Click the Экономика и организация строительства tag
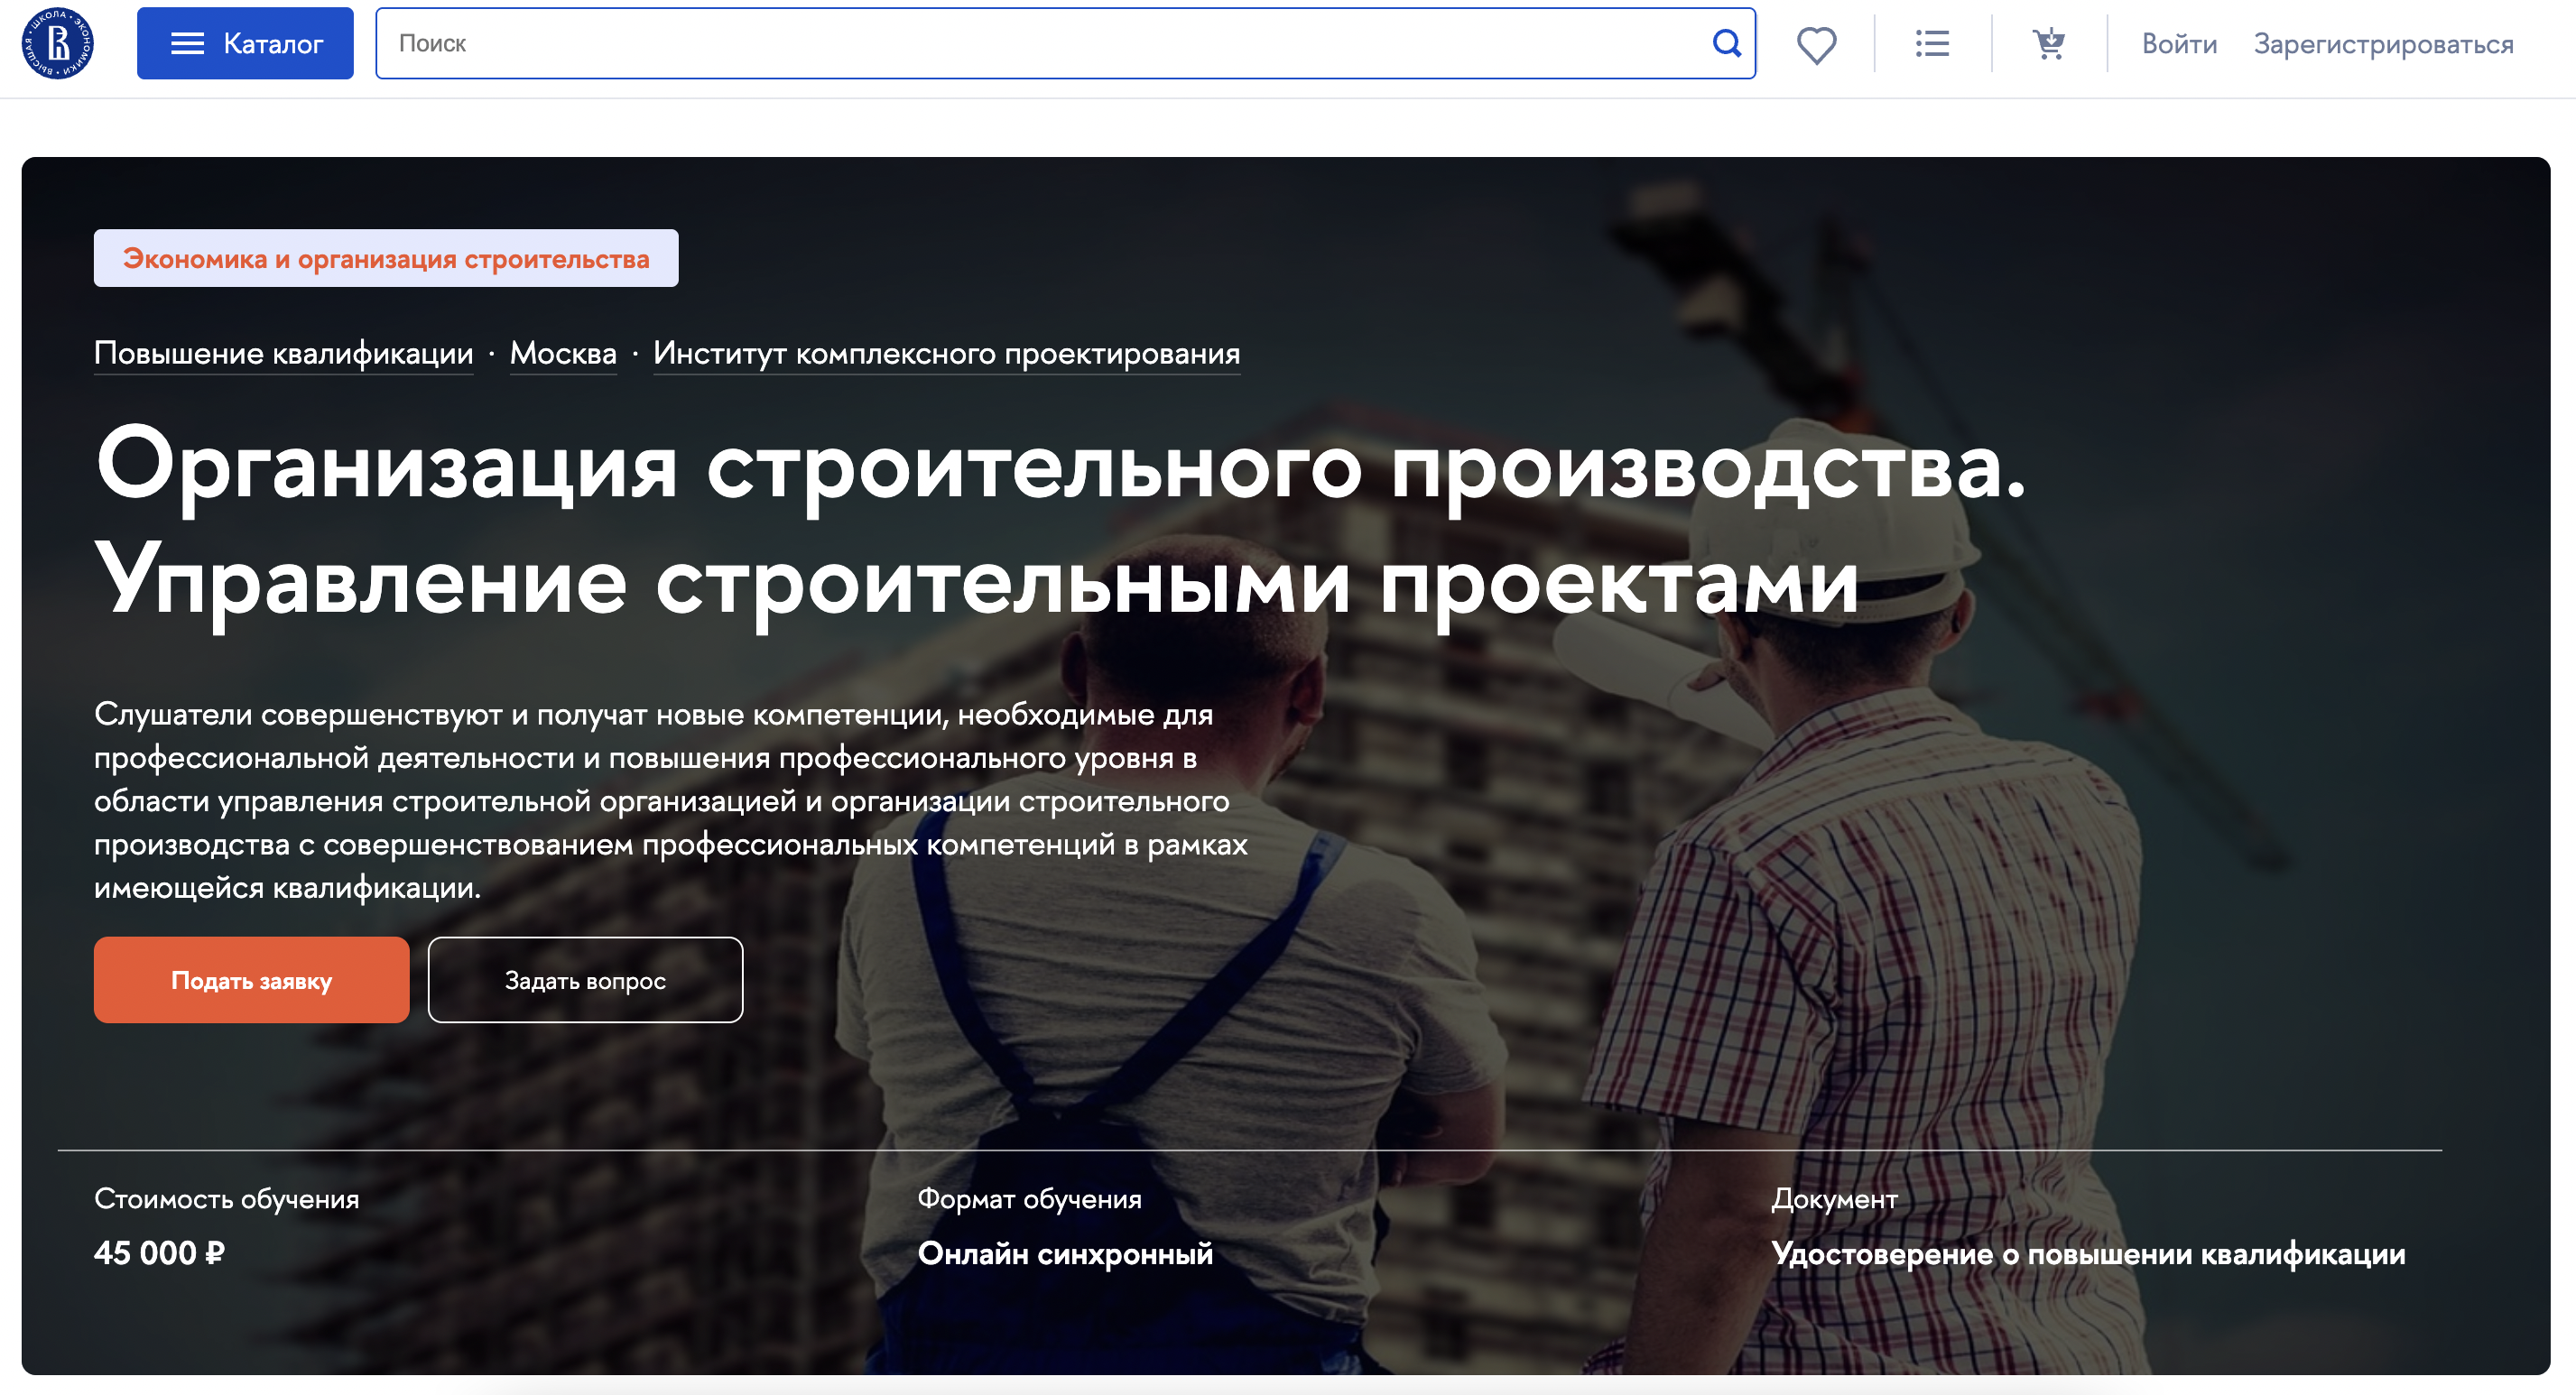 point(386,258)
